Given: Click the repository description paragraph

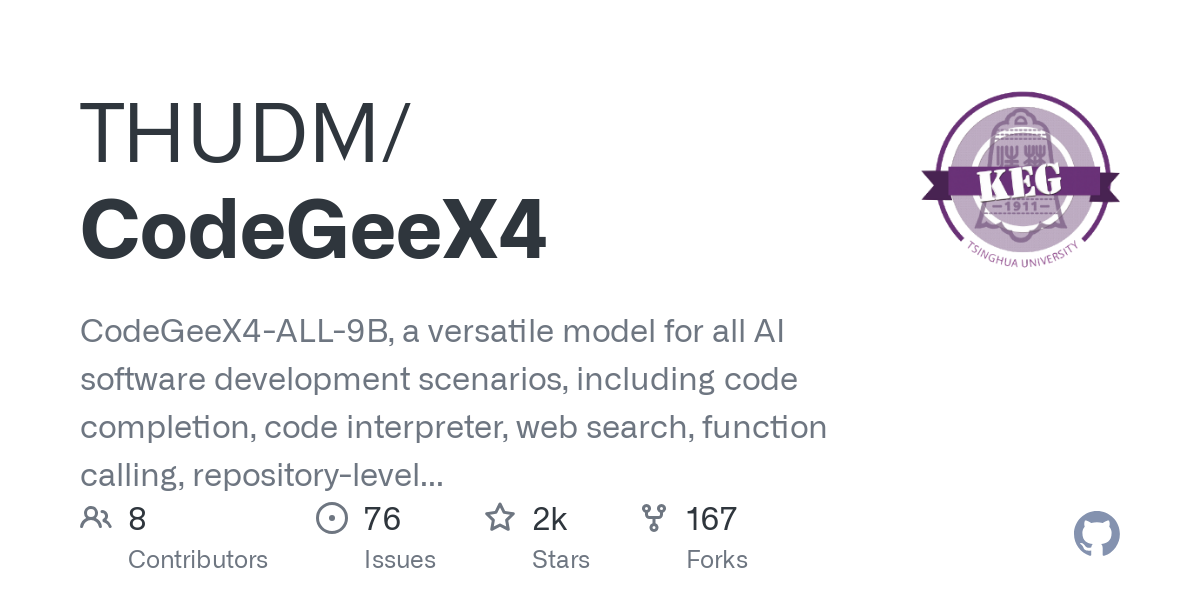Looking at the screenshot, I should (454, 403).
